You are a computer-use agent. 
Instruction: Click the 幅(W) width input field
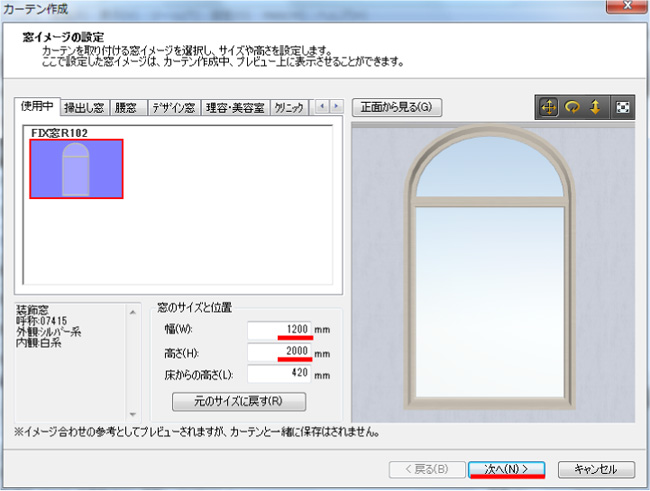point(279,329)
